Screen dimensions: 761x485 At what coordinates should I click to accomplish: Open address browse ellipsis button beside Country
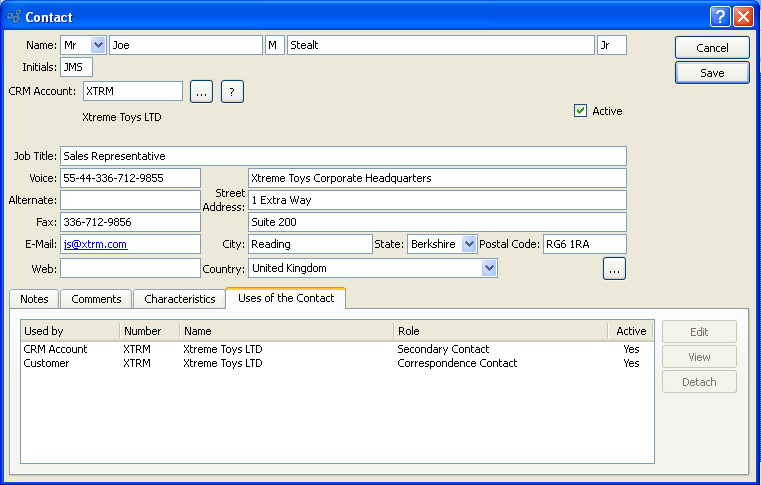(614, 268)
